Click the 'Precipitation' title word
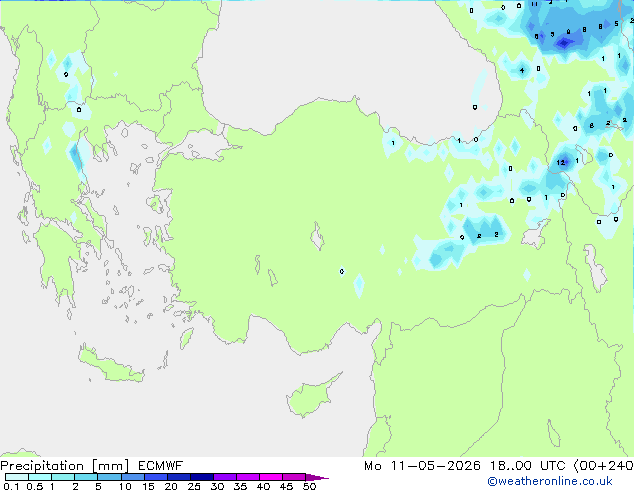This screenshot has height=490, width=634. click(x=42, y=466)
